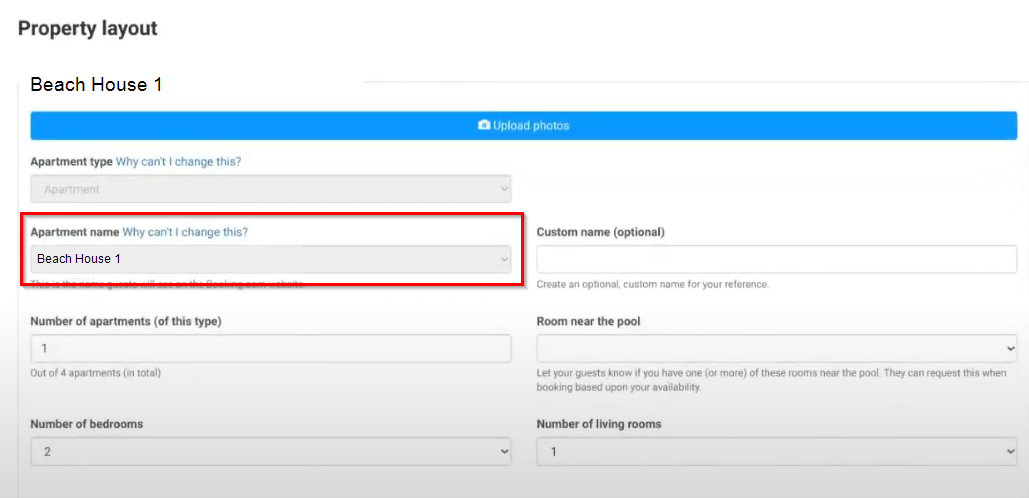Click the Room near the pool label
Viewport: 1029px width, 498px height.
pos(588,321)
